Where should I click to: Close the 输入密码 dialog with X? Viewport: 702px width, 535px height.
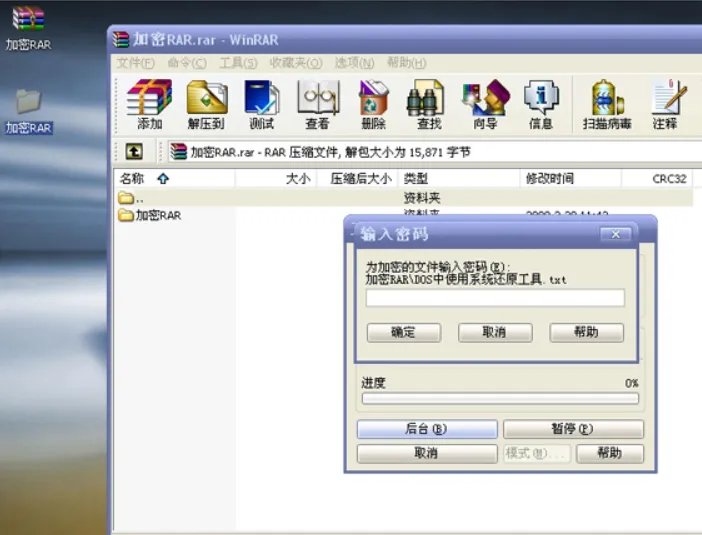point(616,234)
